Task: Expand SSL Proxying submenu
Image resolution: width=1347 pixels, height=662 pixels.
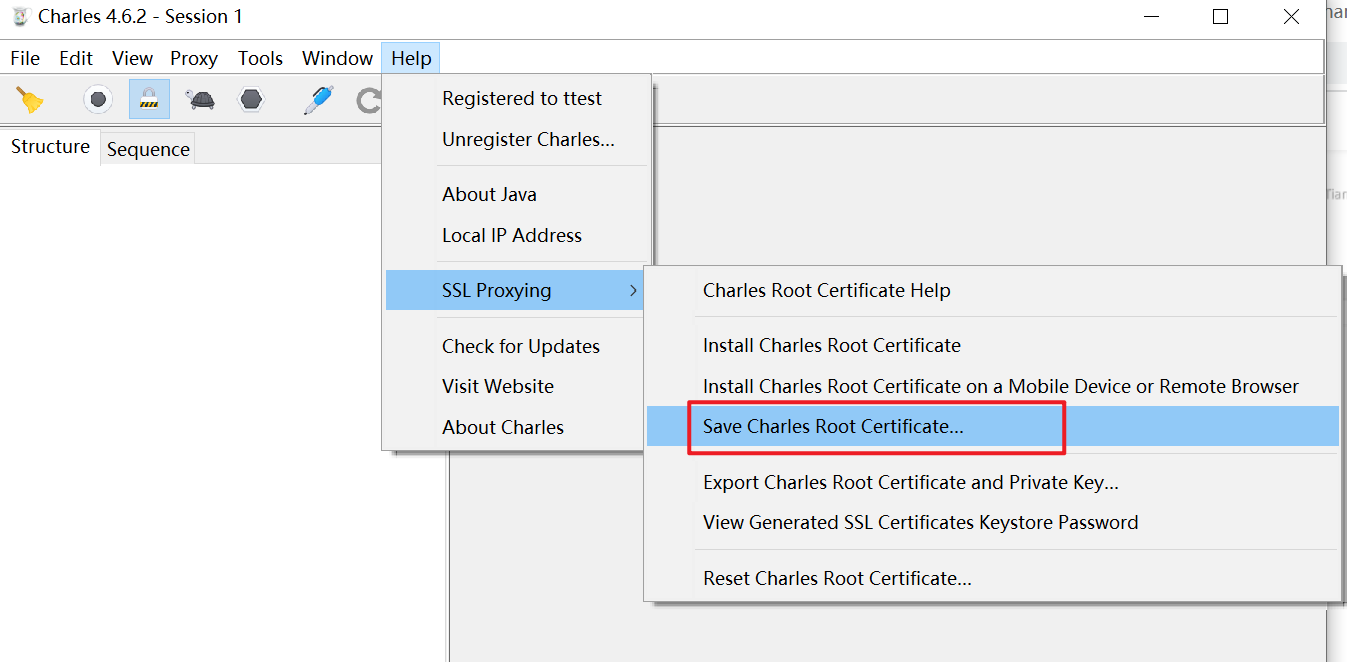Action: [x=517, y=290]
